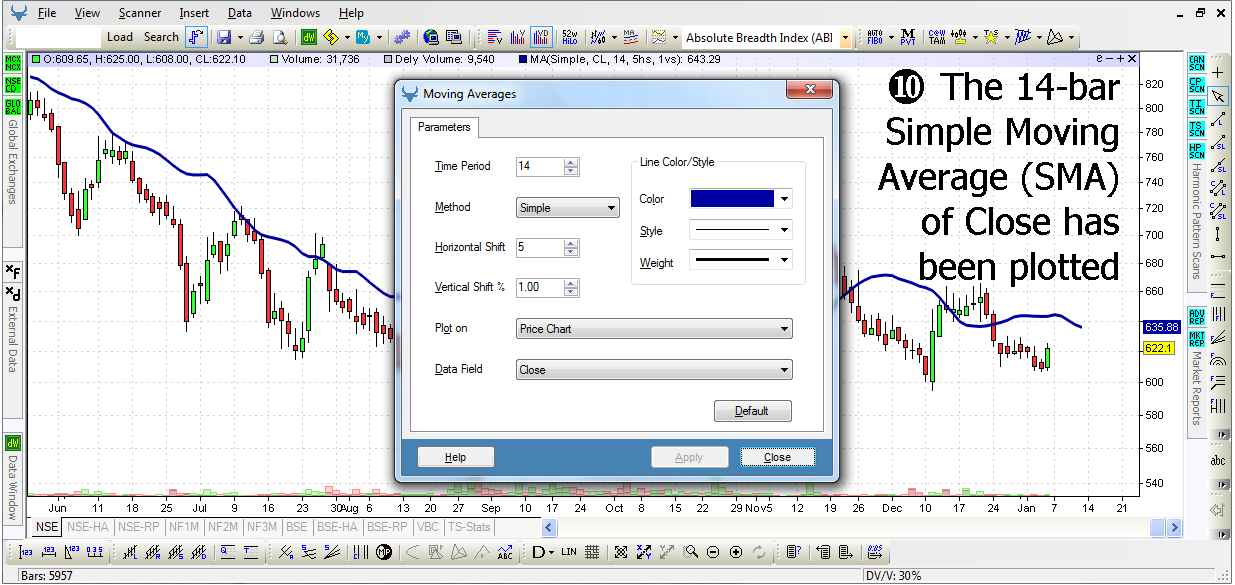This screenshot has height=585, width=1235.
Task: Click the CP SCN scan icon
Action: coord(1196,85)
